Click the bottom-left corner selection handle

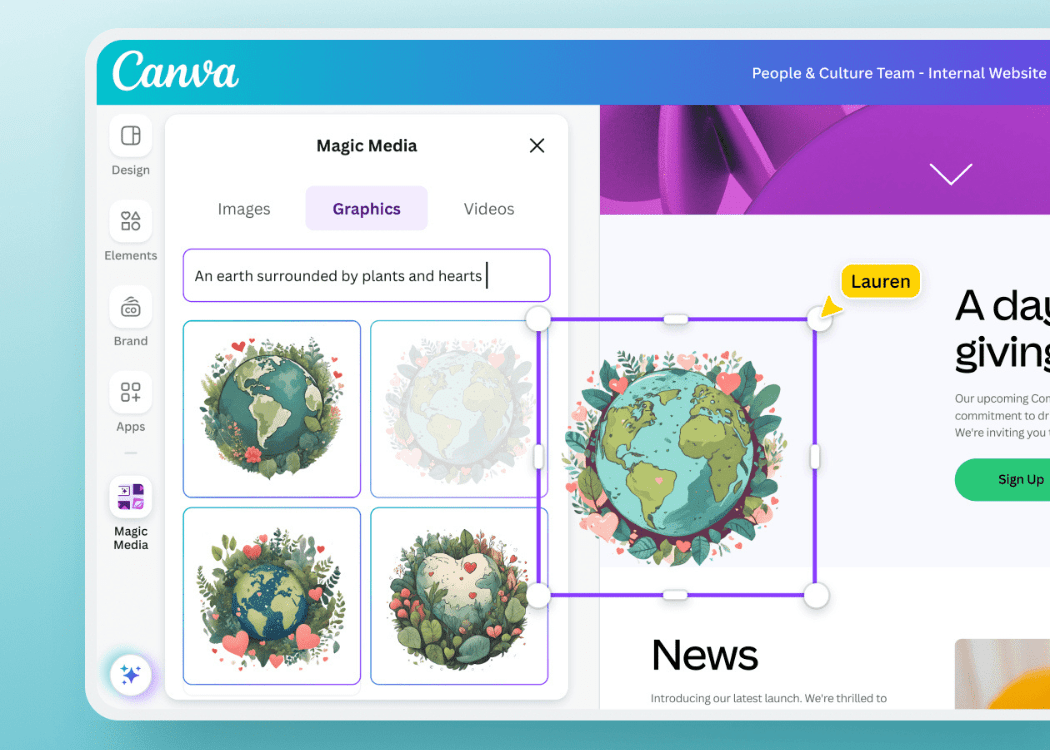point(538,595)
